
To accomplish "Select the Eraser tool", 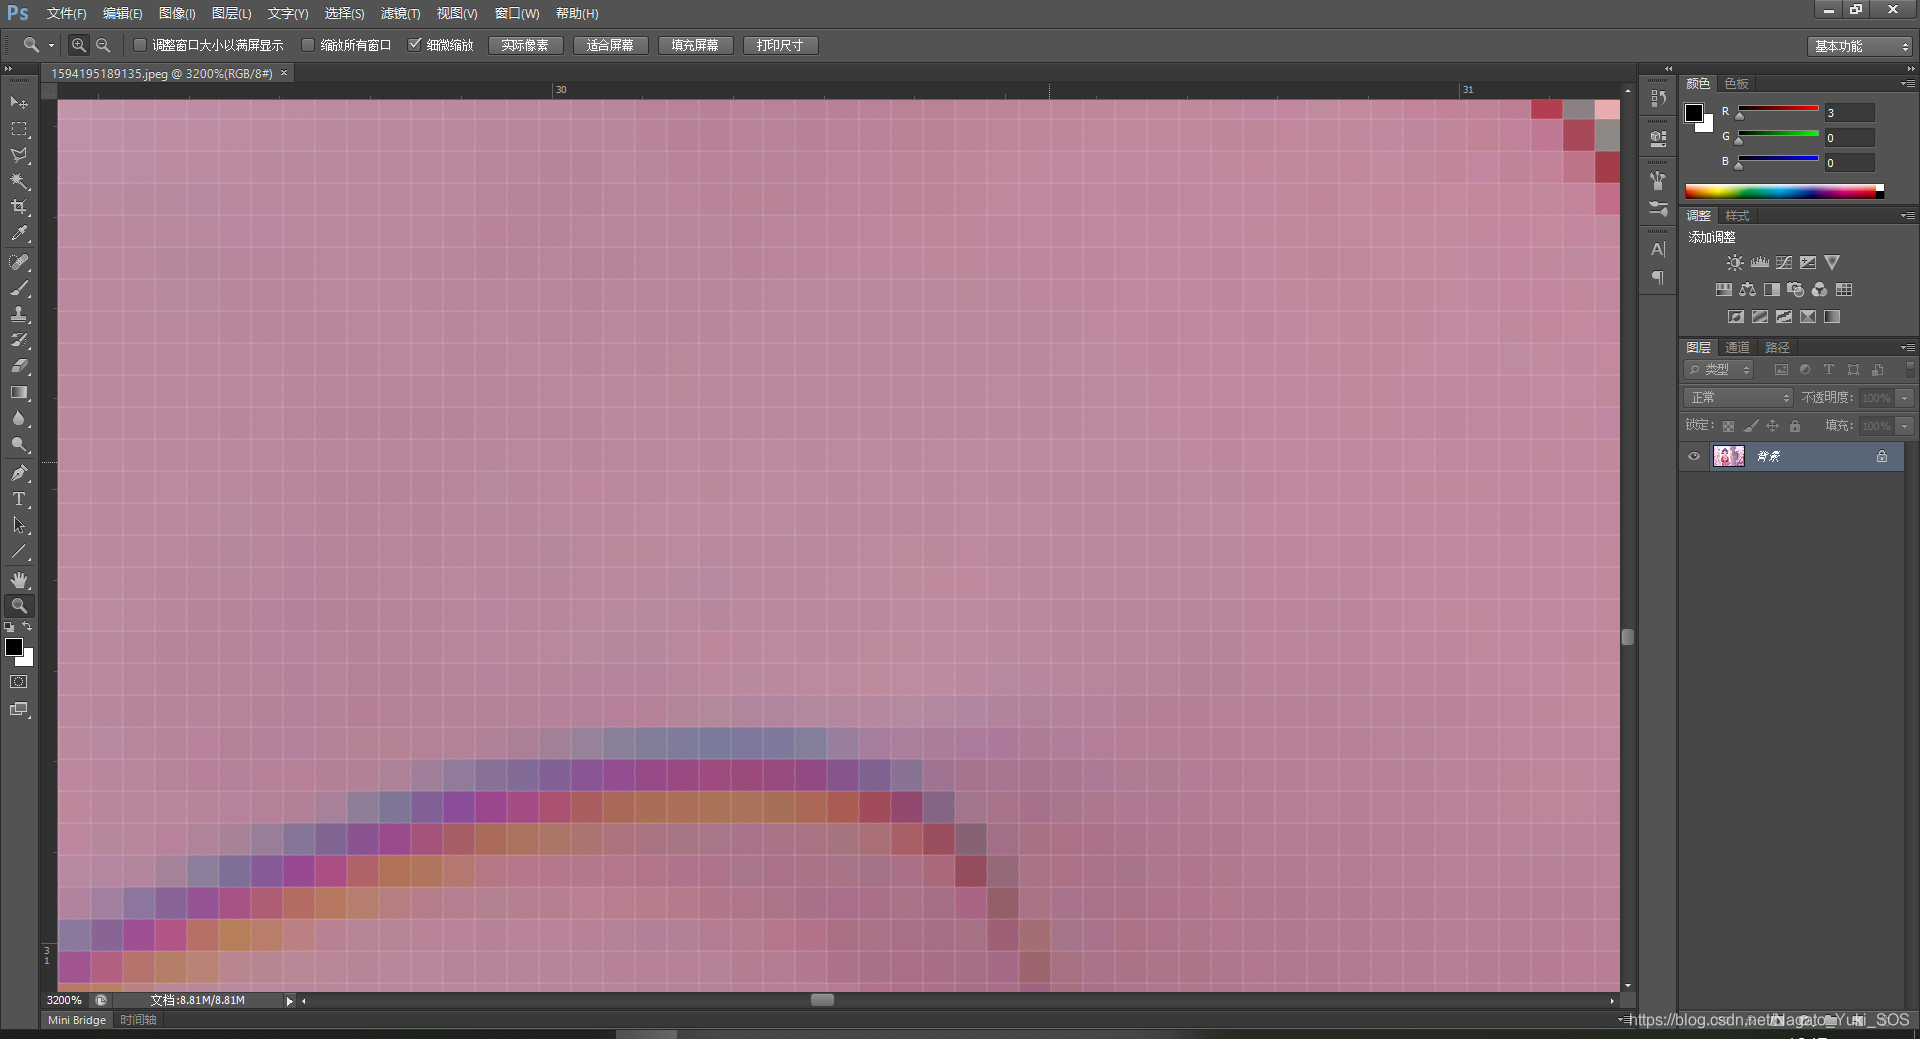I will click(19, 366).
